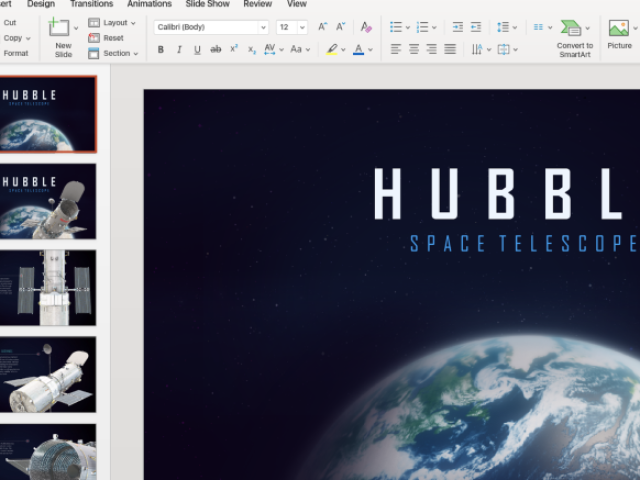640x480 pixels.
Task: Open the text direction icon
Action: click(x=477, y=49)
